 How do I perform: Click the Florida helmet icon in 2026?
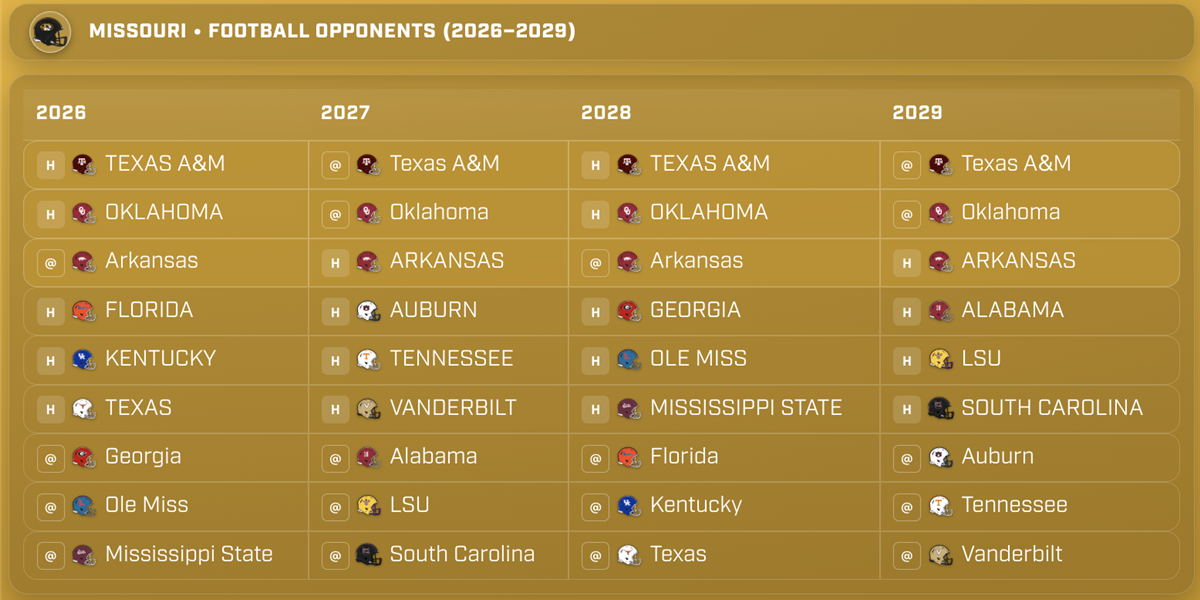click(84, 311)
